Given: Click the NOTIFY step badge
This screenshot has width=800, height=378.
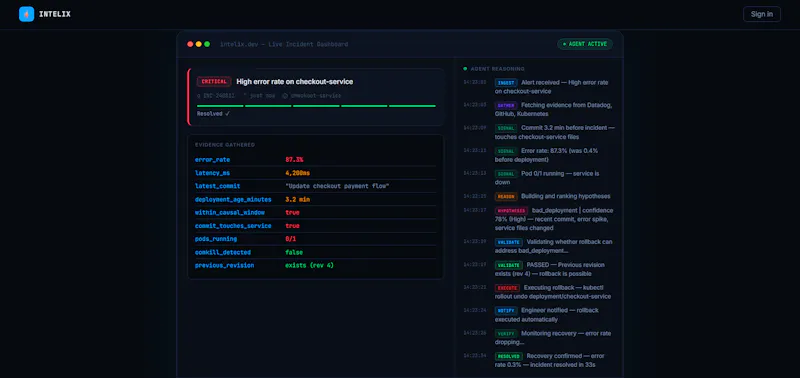Looking at the screenshot, I should point(506,311).
